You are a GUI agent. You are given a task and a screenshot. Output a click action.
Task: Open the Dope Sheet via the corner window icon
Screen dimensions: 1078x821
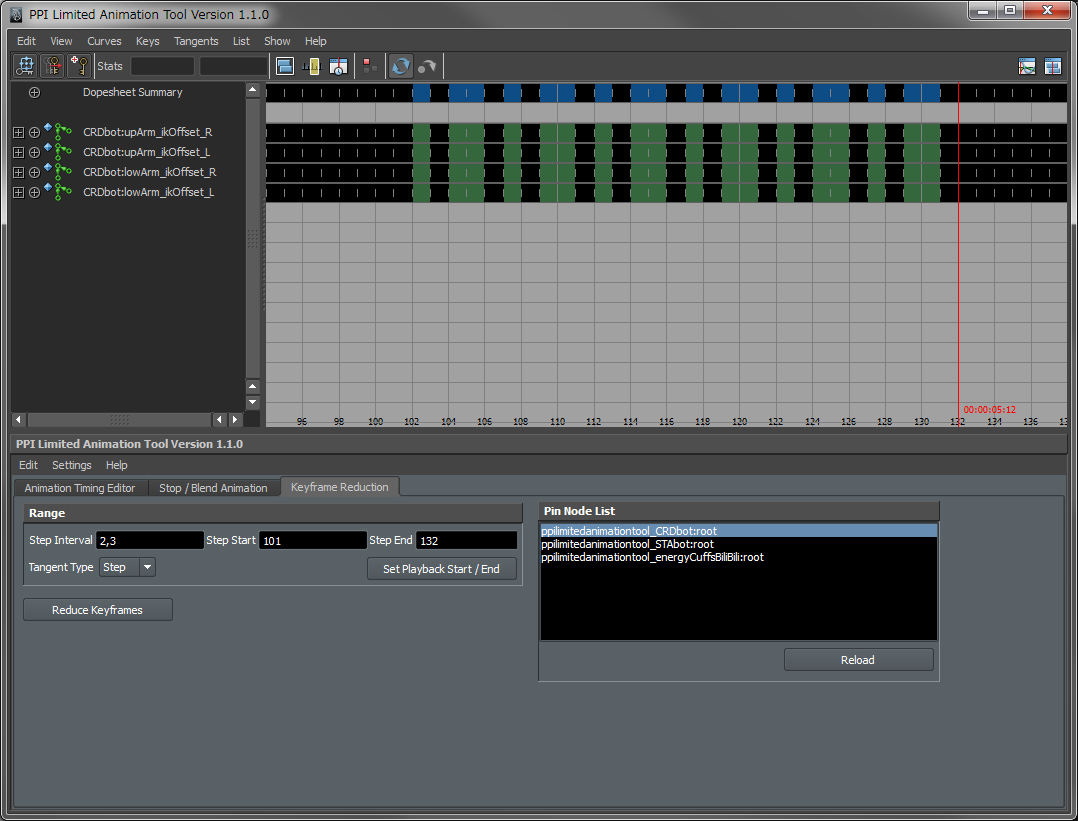click(1052, 66)
